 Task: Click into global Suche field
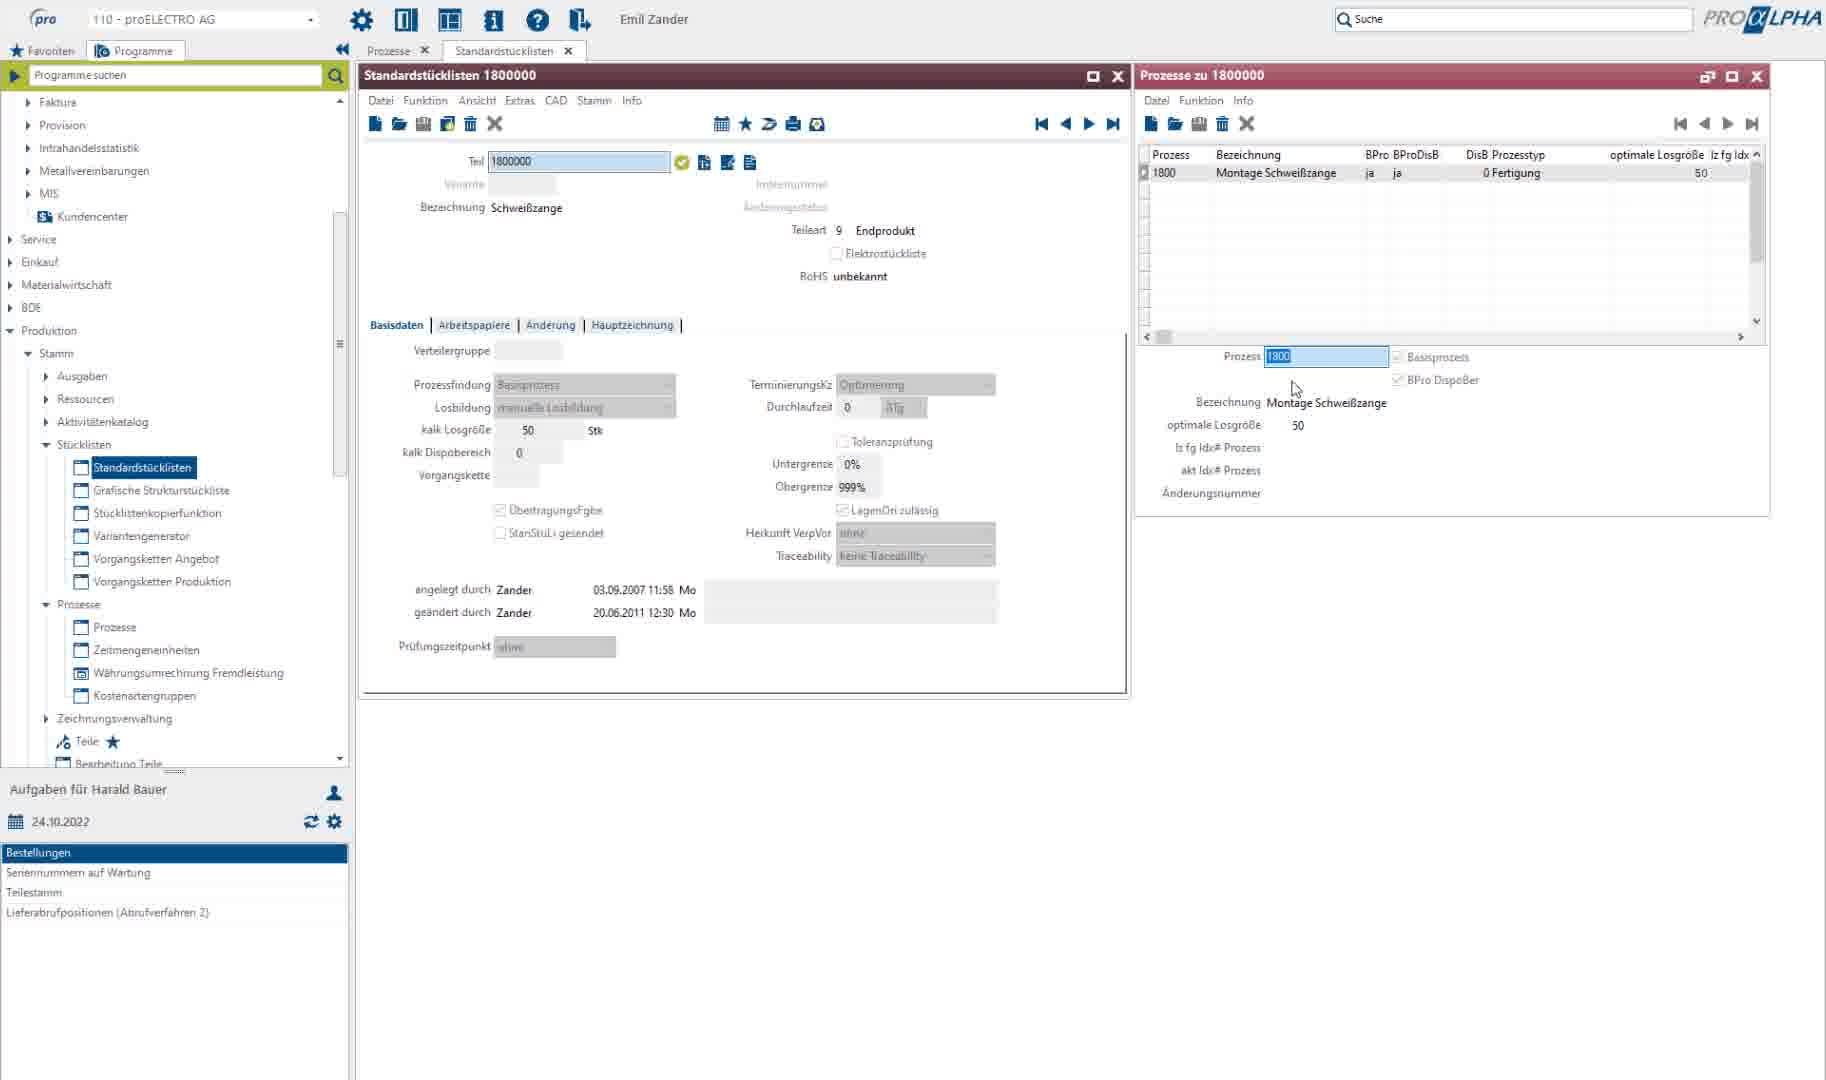click(x=1514, y=19)
